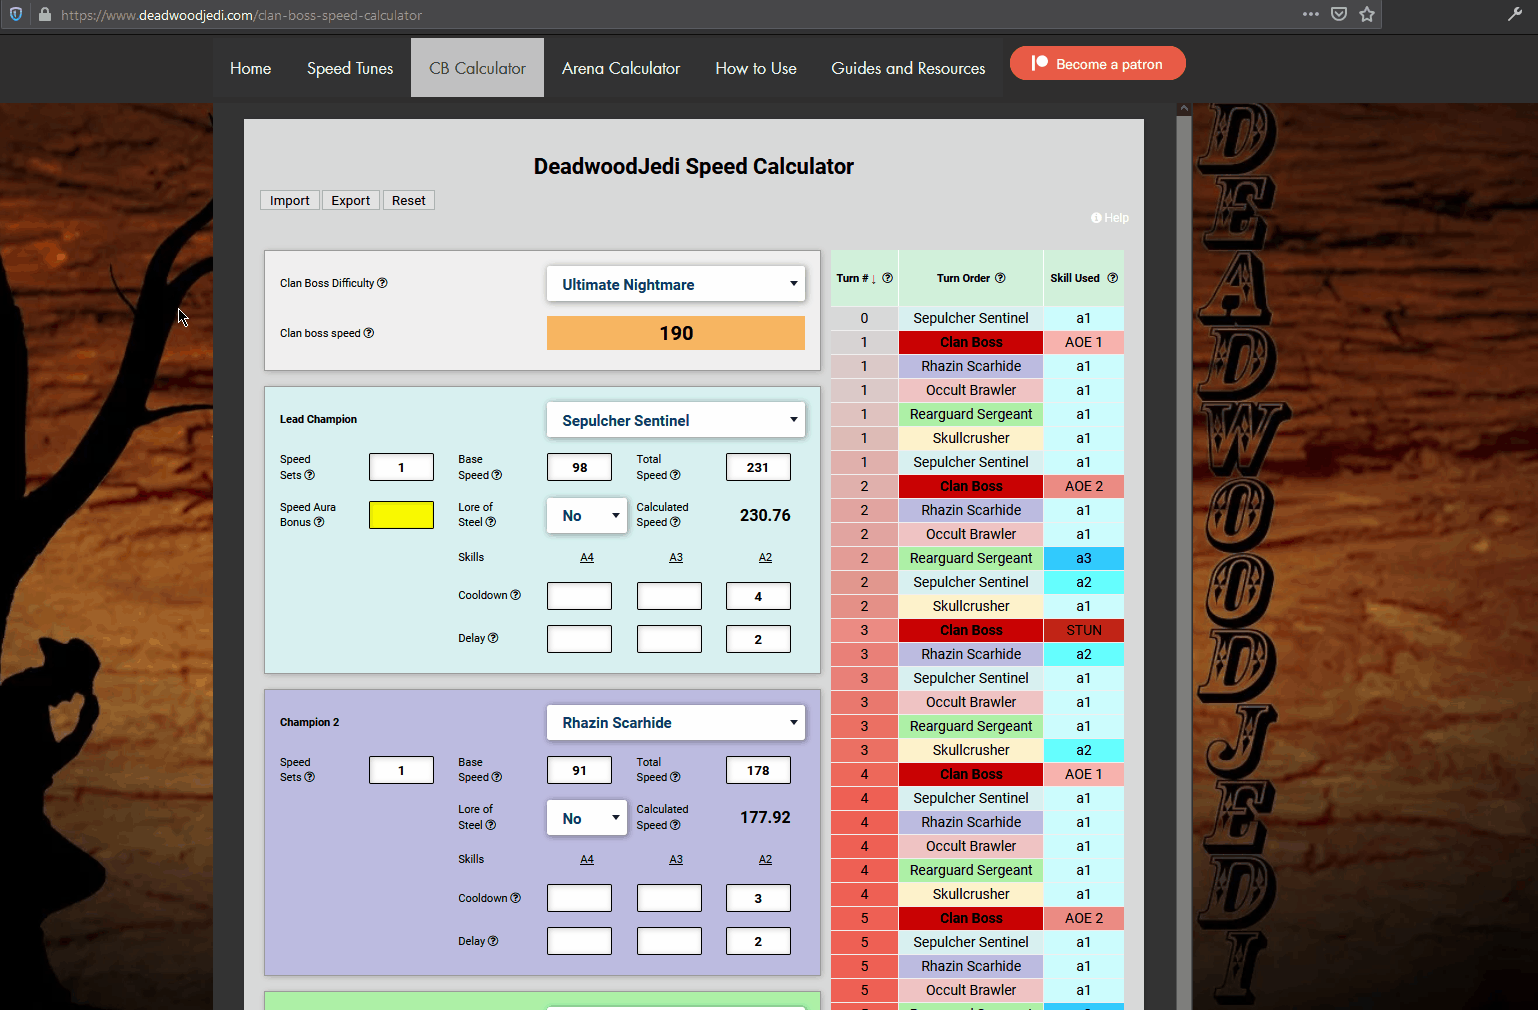The height and width of the screenshot is (1010, 1538).
Task: Click the browser address bar URL
Action: coord(241,15)
